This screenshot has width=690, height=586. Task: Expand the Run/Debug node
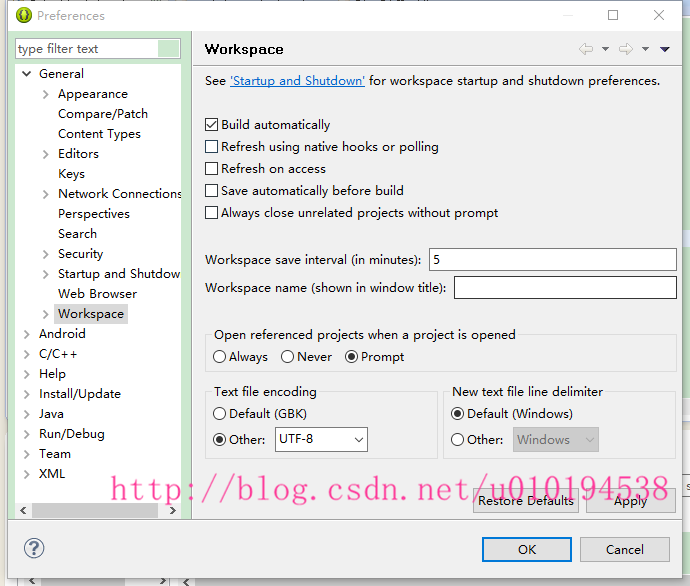(x=27, y=434)
